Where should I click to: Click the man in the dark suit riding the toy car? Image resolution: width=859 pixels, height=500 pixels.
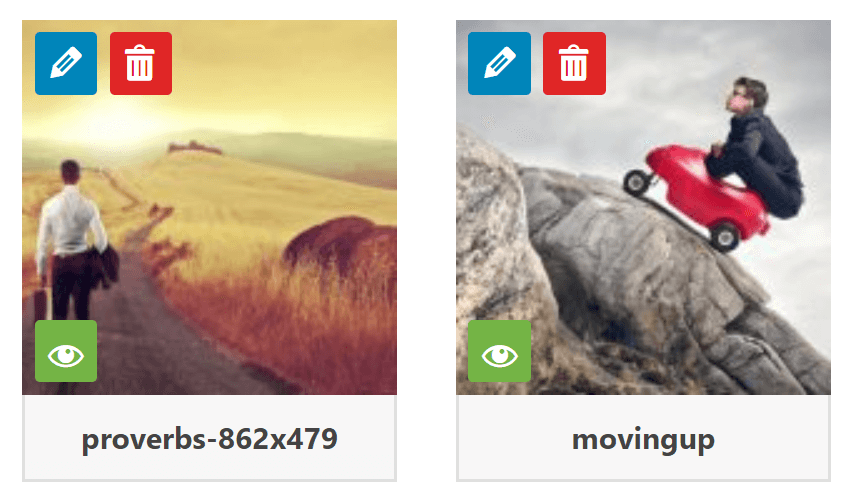point(759,148)
